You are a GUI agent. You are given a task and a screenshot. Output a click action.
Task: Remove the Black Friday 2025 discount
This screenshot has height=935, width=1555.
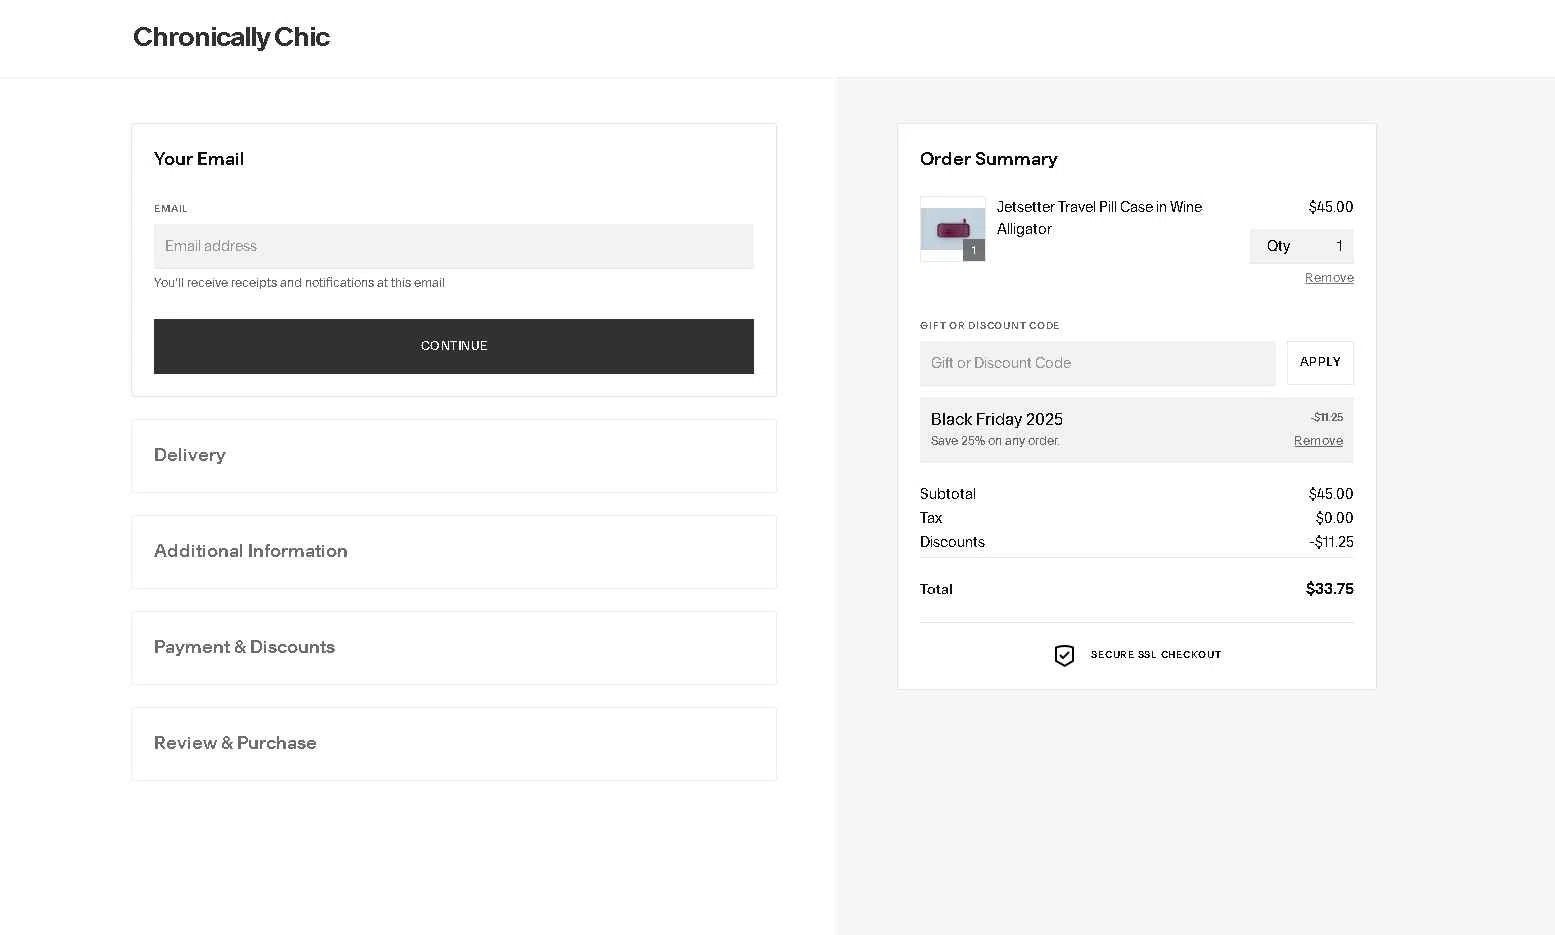point(1318,441)
